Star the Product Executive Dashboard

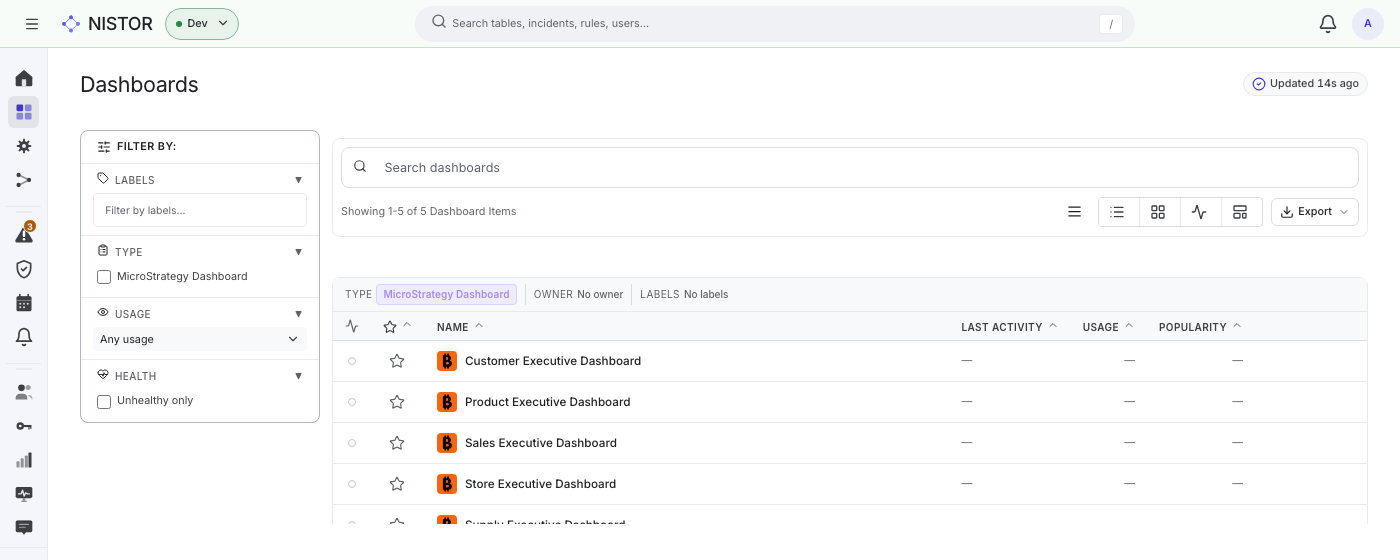pyautogui.click(x=397, y=402)
